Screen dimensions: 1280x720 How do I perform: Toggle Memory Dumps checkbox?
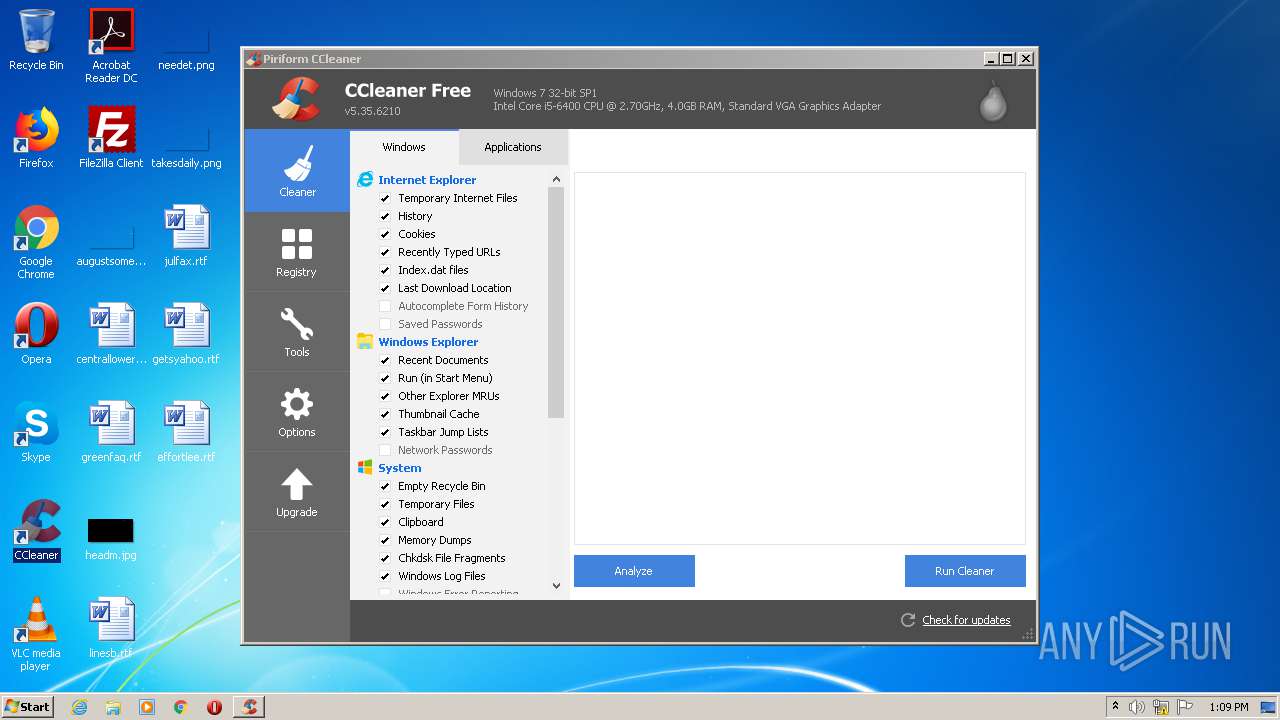pos(385,540)
